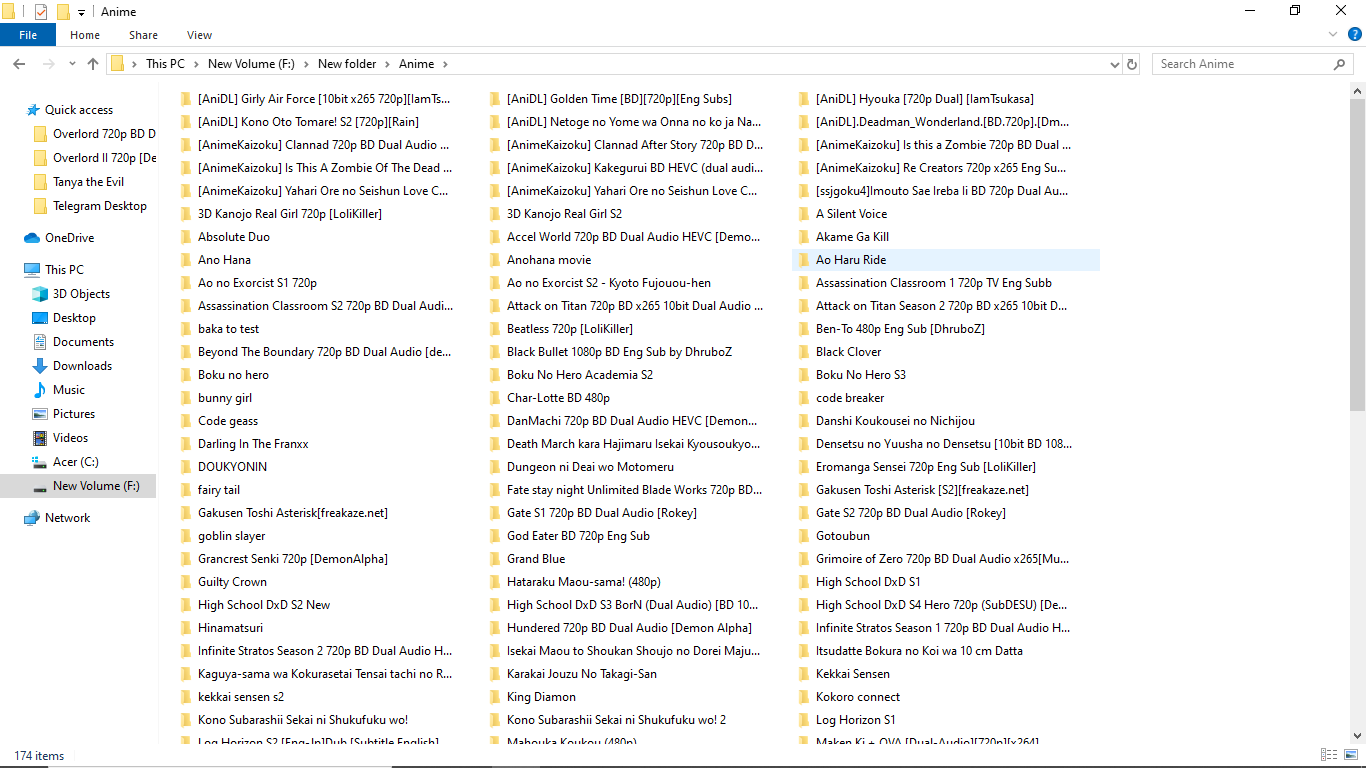Viewport: 1366px width, 768px height.
Task: Open Customize Quick Access Toolbar dropdown
Action: click(x=82, y=12)
